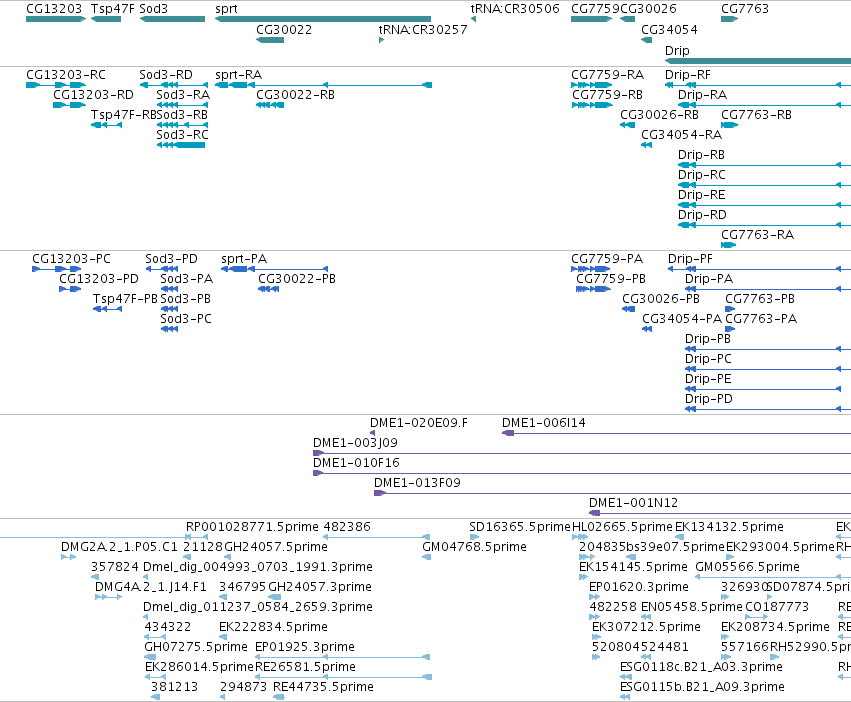The height and width of the screenshot is (702, 851).
Task: Select protein CG13203-PC
Action: tap(71, 259)
